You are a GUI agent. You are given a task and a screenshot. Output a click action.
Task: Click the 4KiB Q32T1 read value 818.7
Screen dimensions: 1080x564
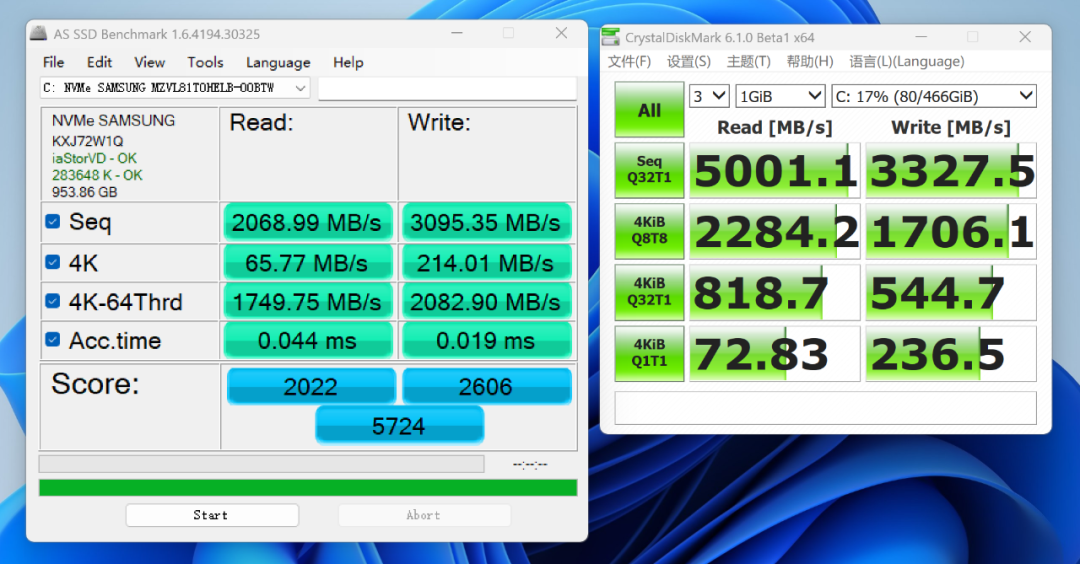coord(775,292)
